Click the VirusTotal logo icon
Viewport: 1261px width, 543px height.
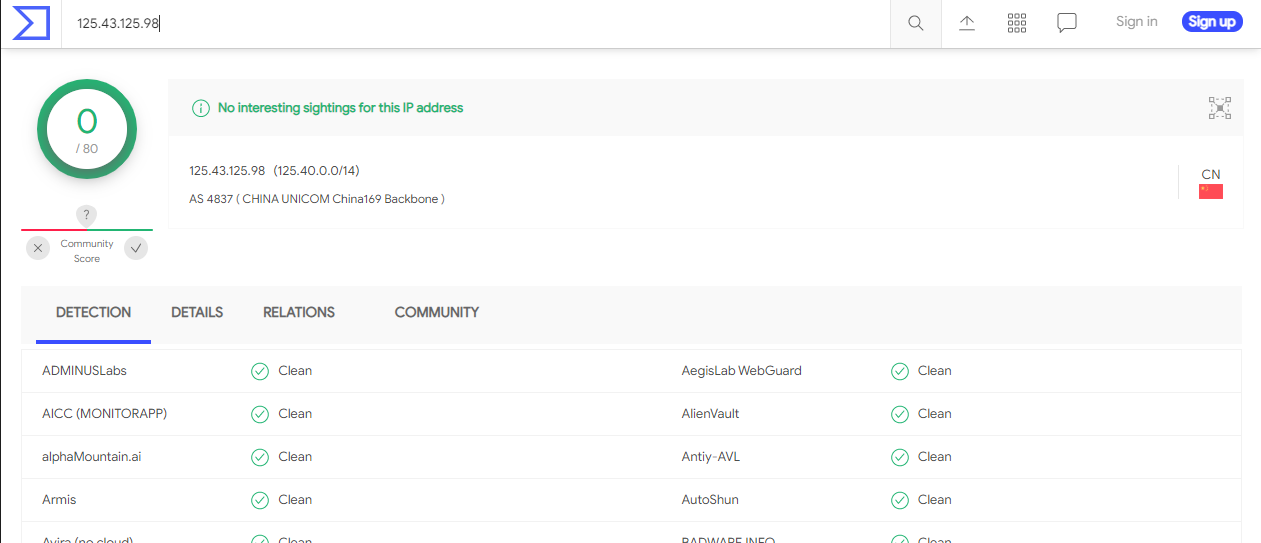click(31, 22)
